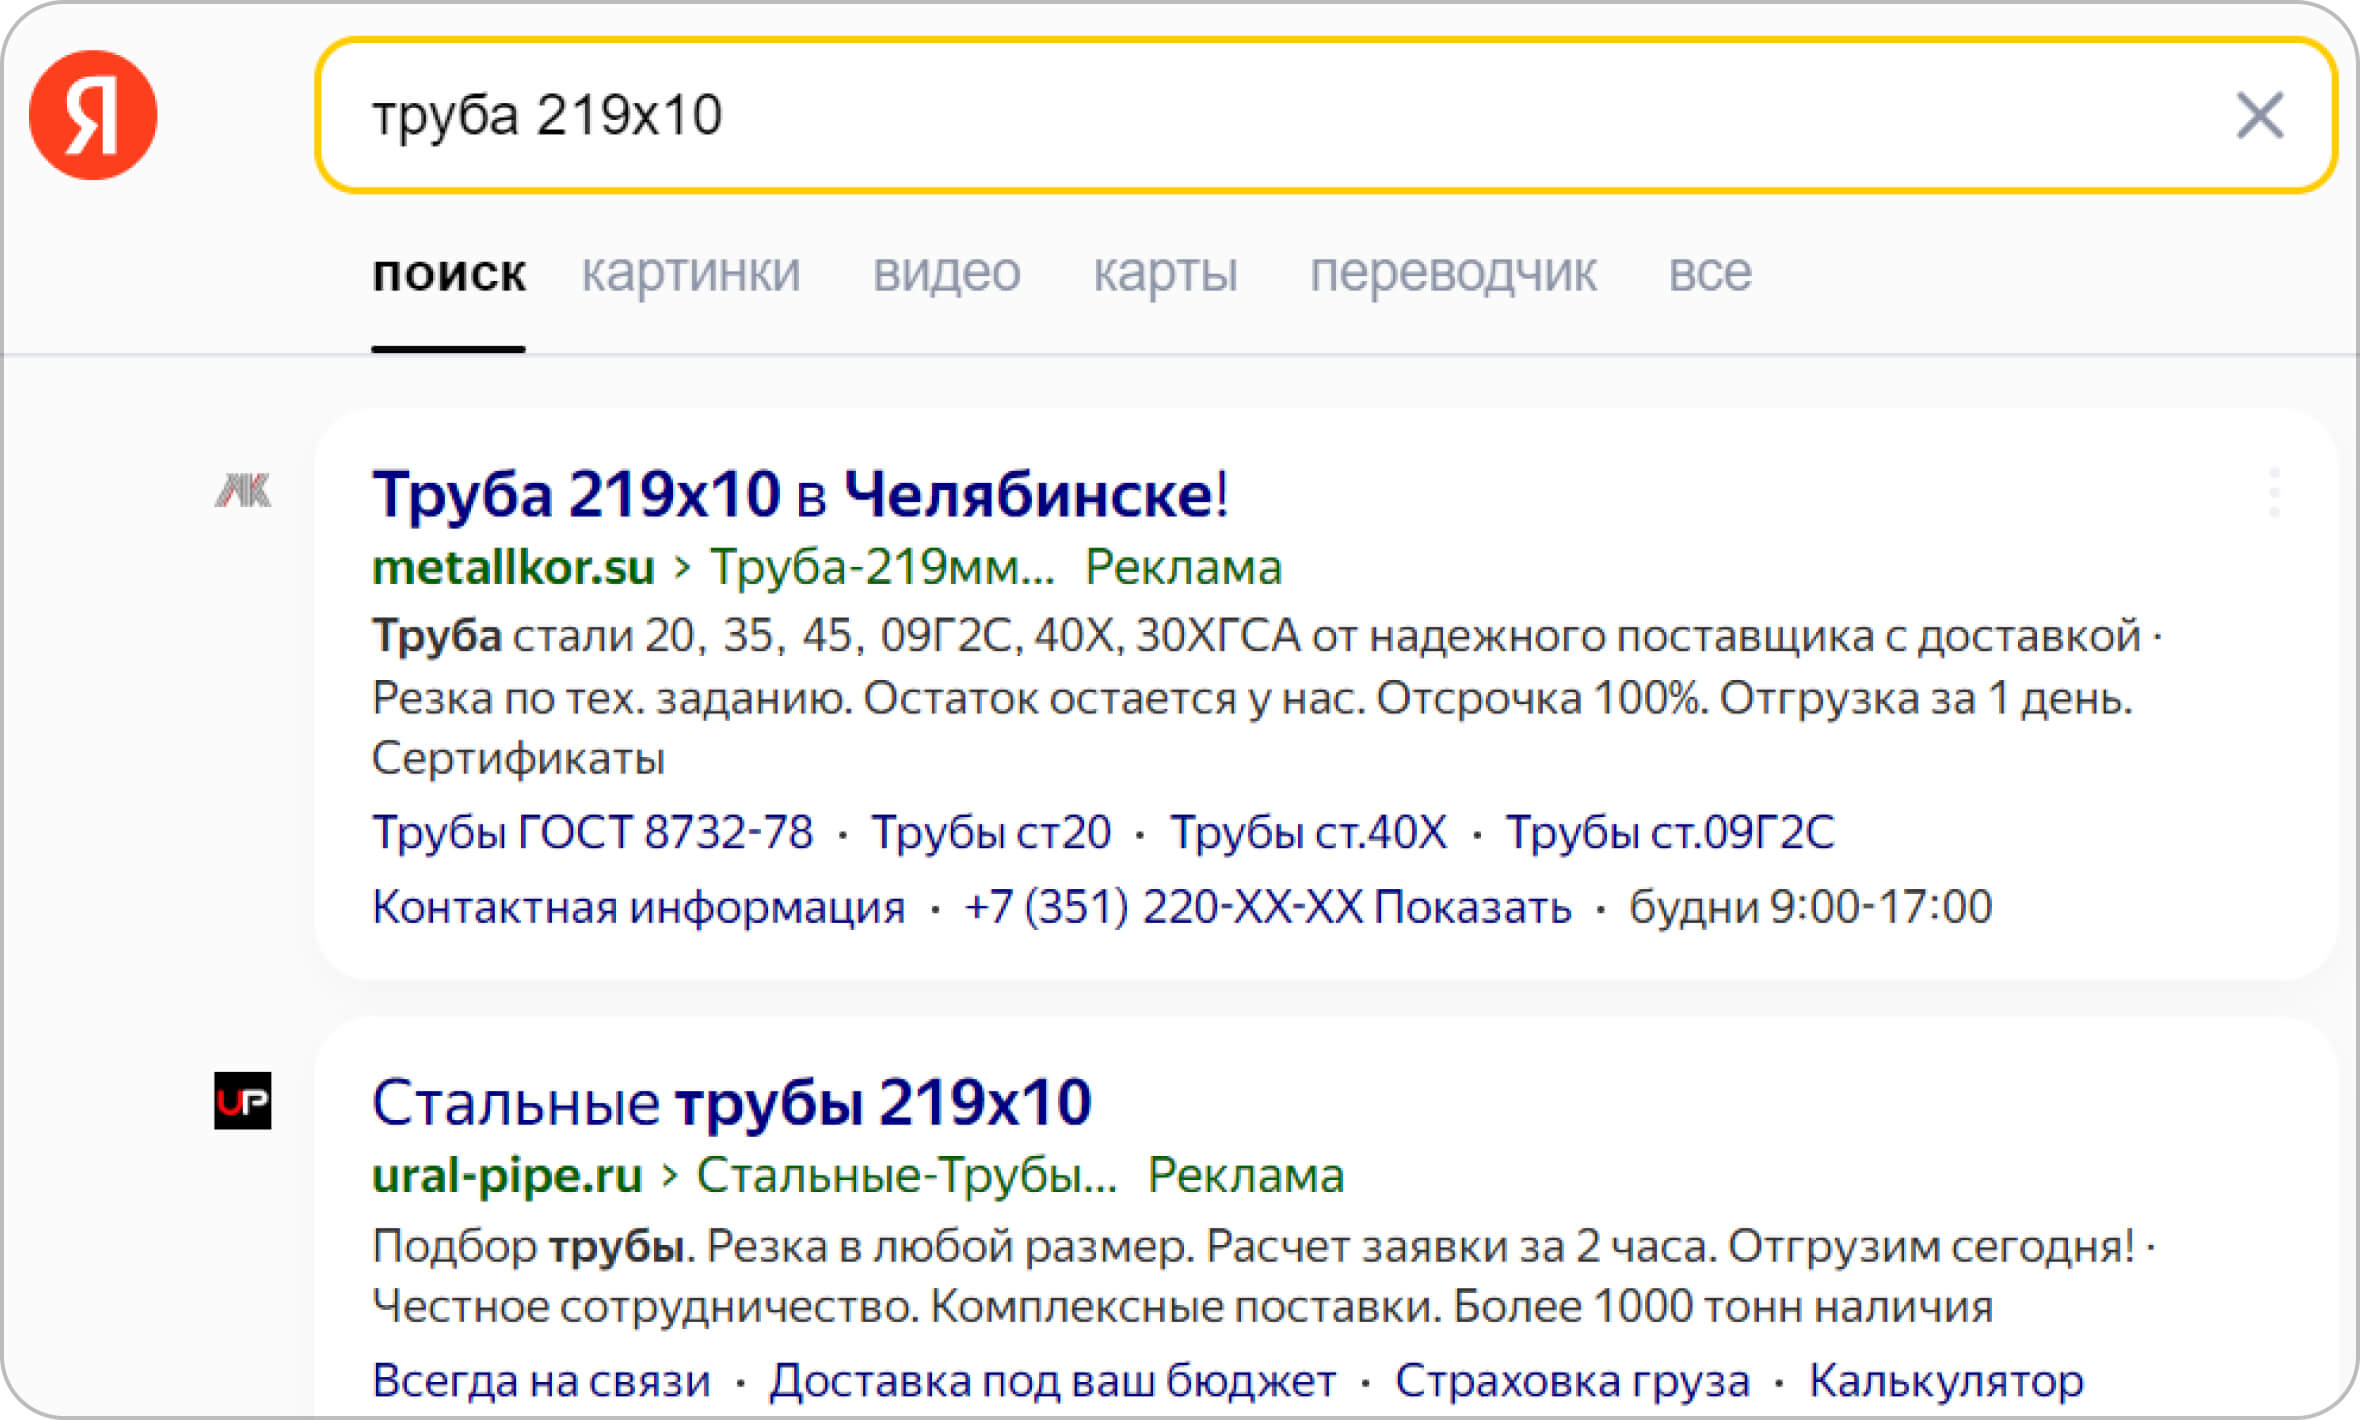Open the Труба 219х10 в Челябинске headline
The height and width of the screenshot is (1420, 2360).
tap(799, 494)
